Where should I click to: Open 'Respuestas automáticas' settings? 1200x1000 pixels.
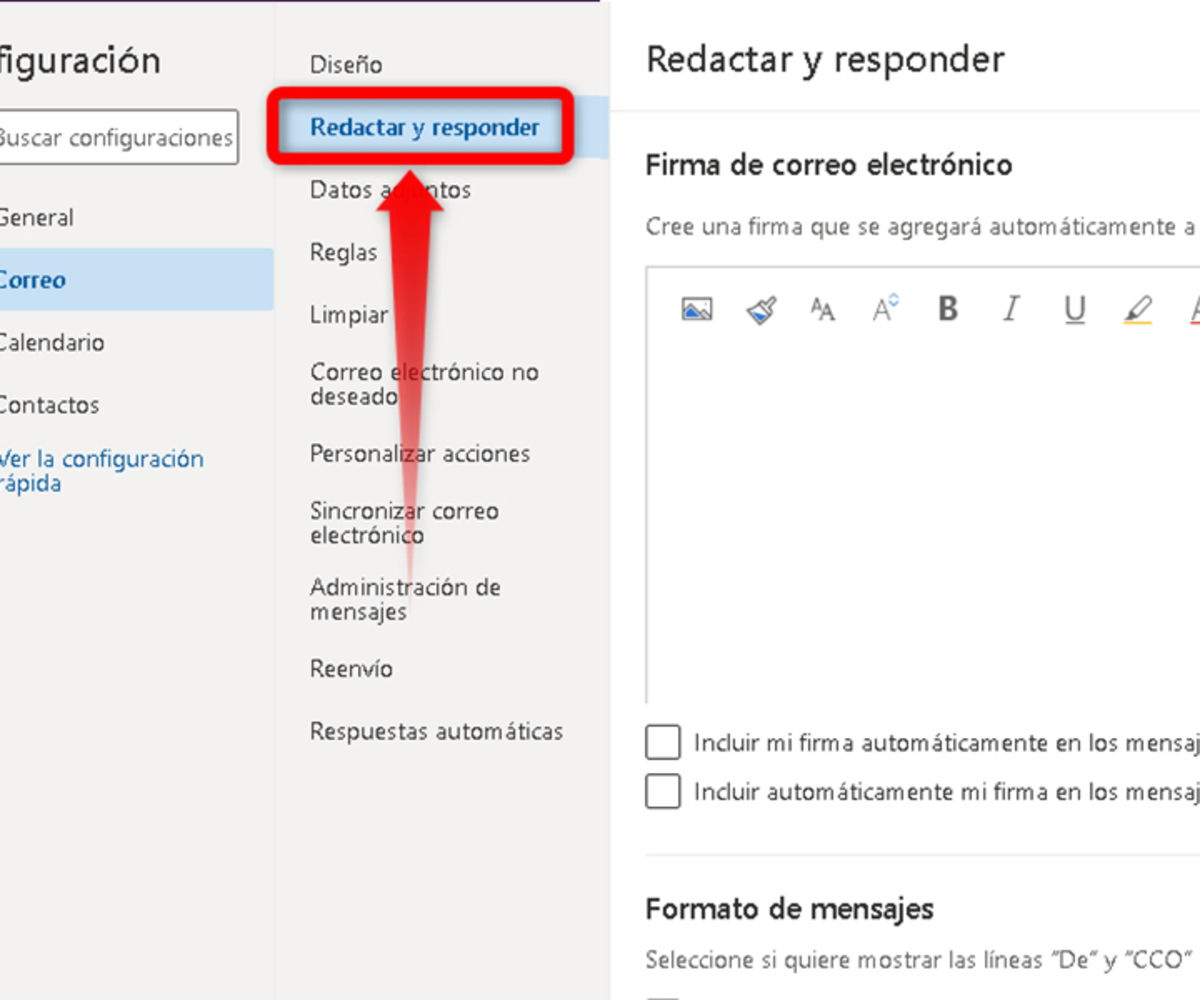tap(437, 731)
